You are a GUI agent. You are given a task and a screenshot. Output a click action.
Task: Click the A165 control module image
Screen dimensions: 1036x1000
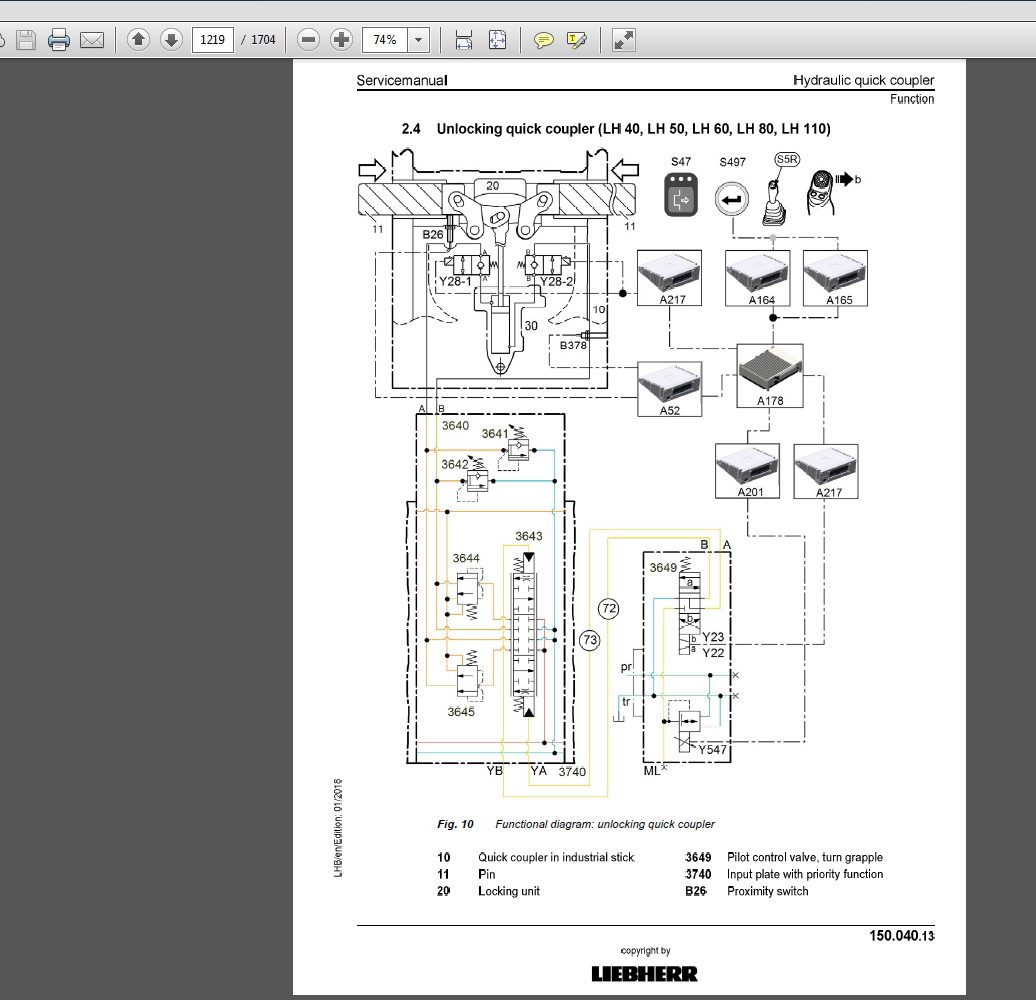point(835,278)
